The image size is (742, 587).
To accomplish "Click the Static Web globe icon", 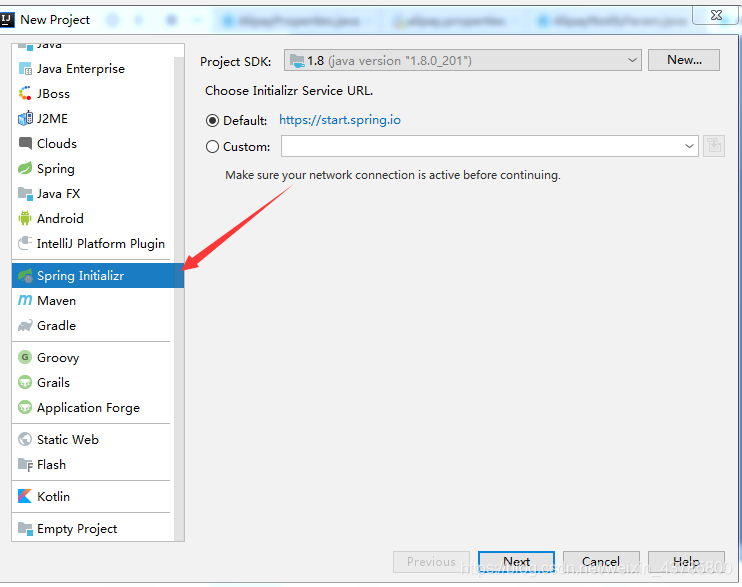I will click(25, 439).
